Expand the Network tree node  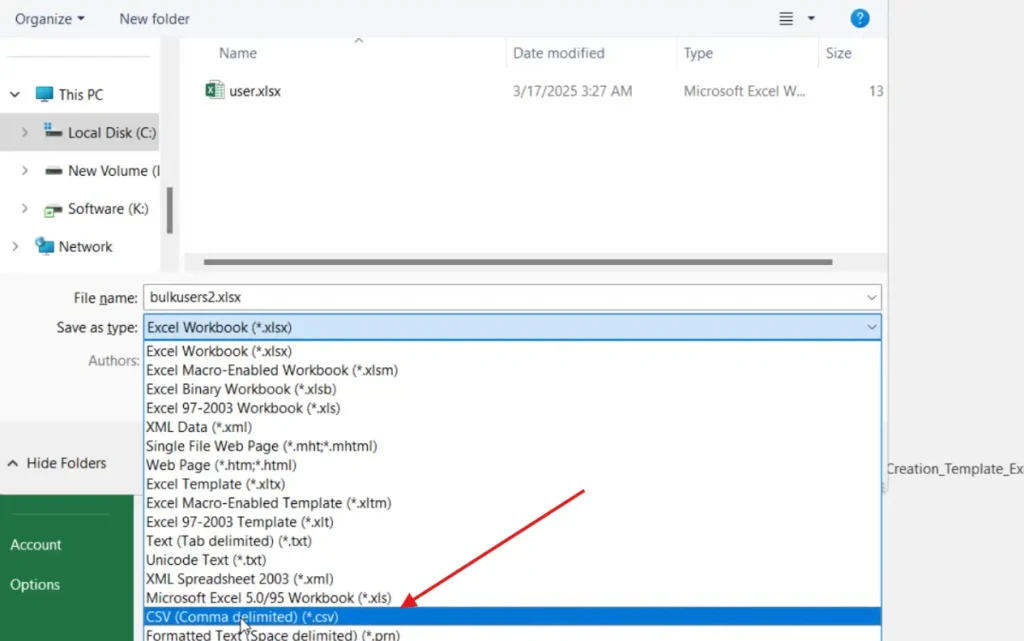(15, 246)
